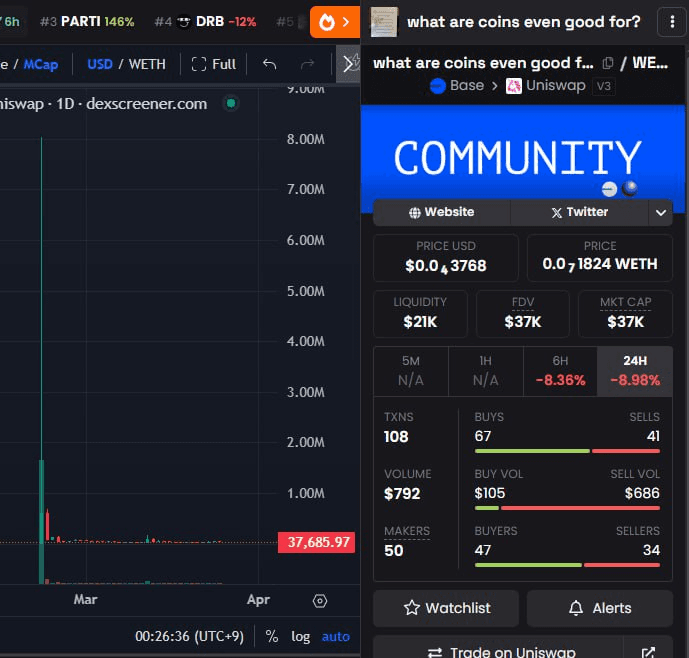The image size is (689, 658).
Task: Set up price Alerts
Action: tap(599, 608)
